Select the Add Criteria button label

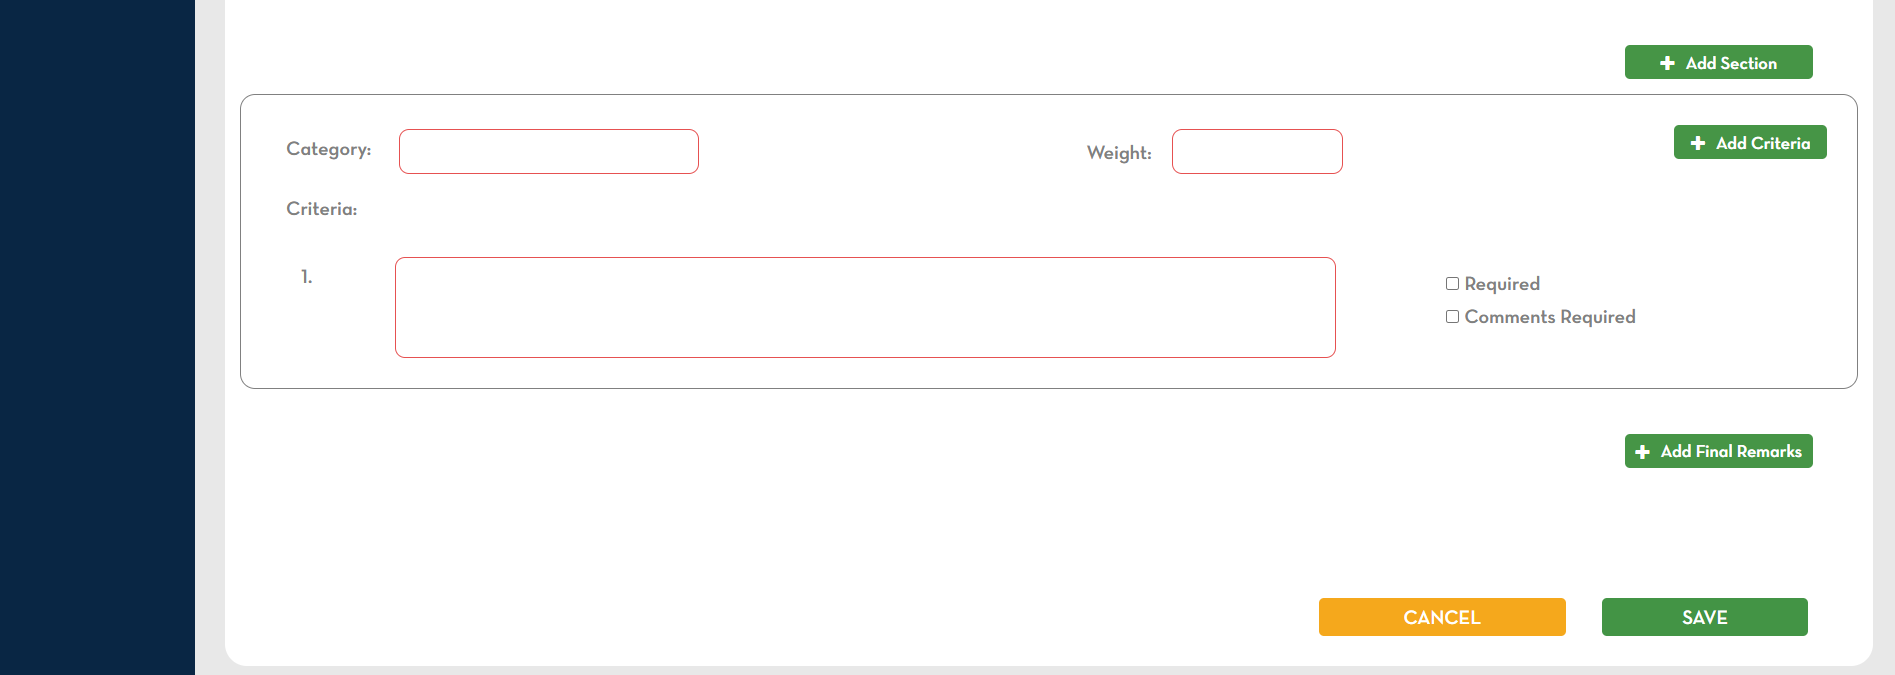[x=1763, y=143]
